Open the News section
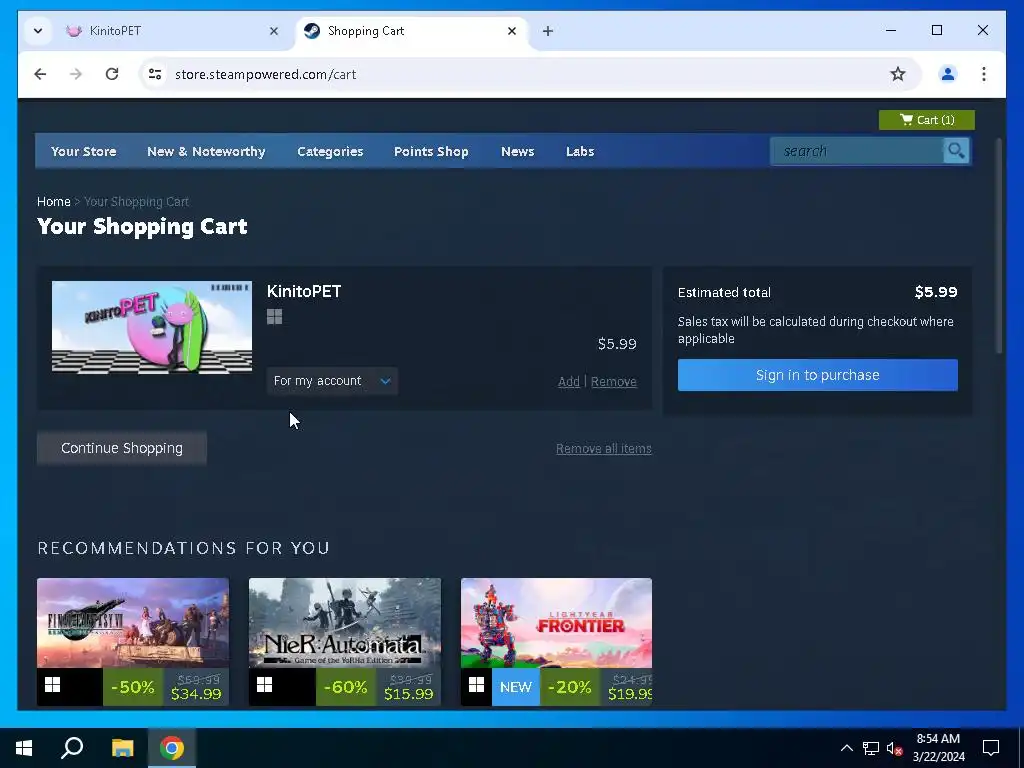 (517, 151)
